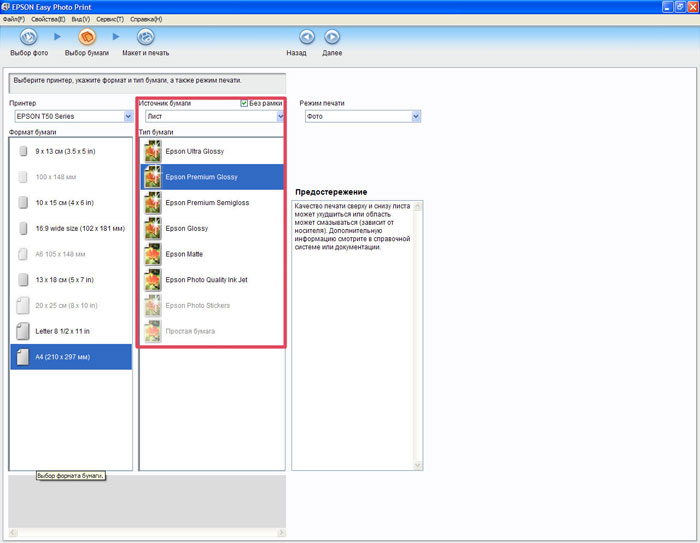700x543 pixels.
Task: Select the text Epson Premium Semigloss
Action: pyautogui.click(x=207, y=203)
